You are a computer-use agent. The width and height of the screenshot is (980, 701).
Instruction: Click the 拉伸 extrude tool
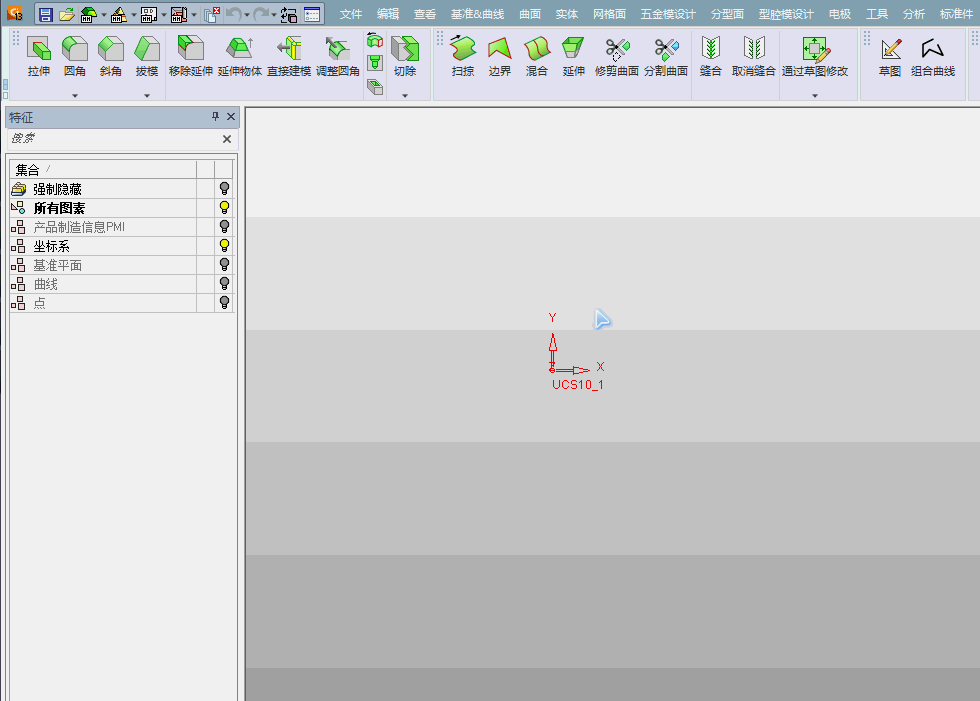(39, 57)
